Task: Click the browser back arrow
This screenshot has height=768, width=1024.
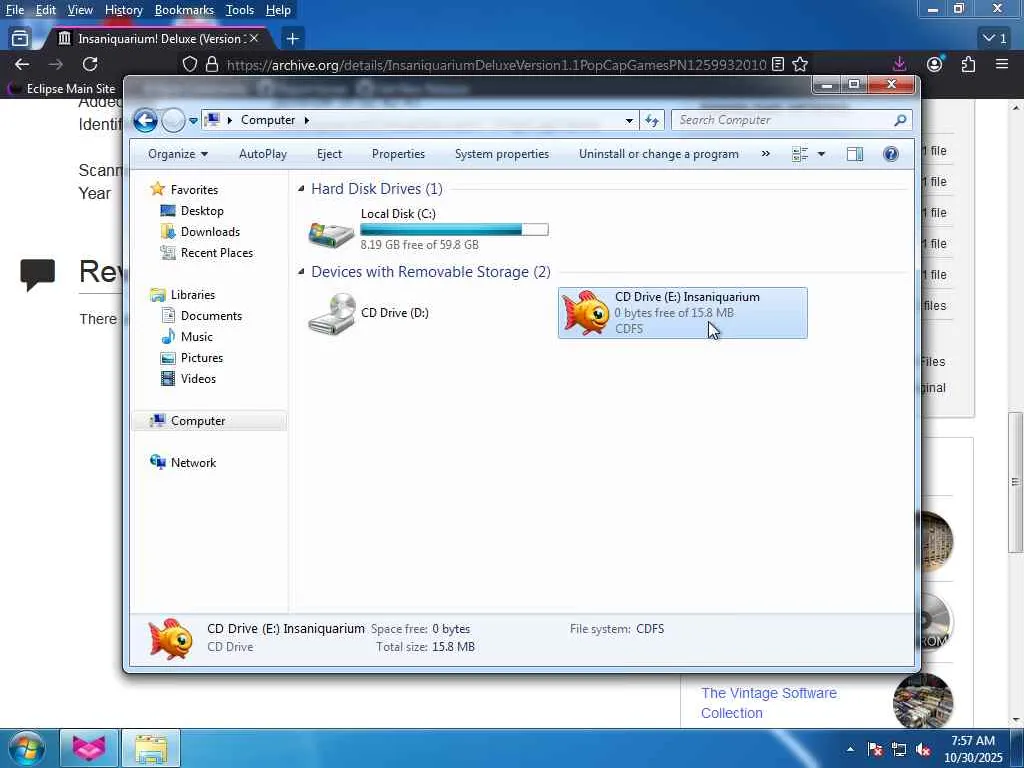Action: point(22,64)
